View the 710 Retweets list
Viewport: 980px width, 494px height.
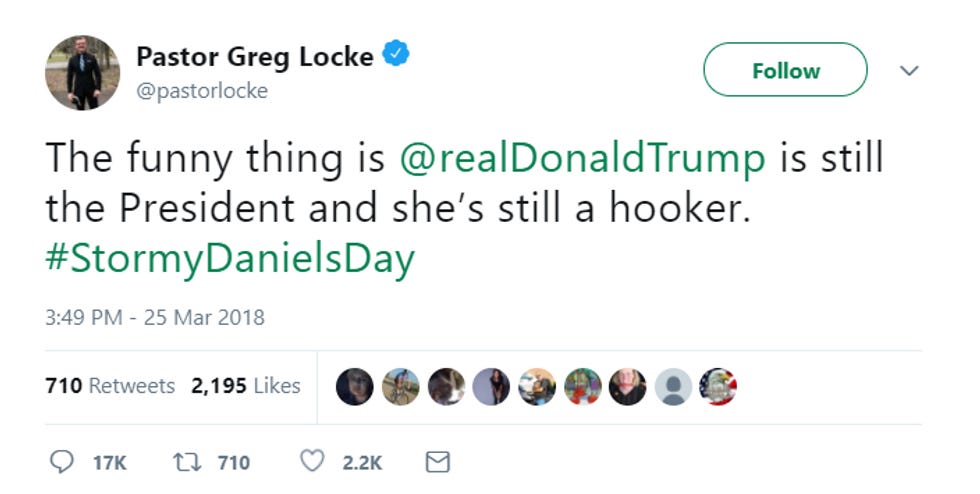coord(110,386)
